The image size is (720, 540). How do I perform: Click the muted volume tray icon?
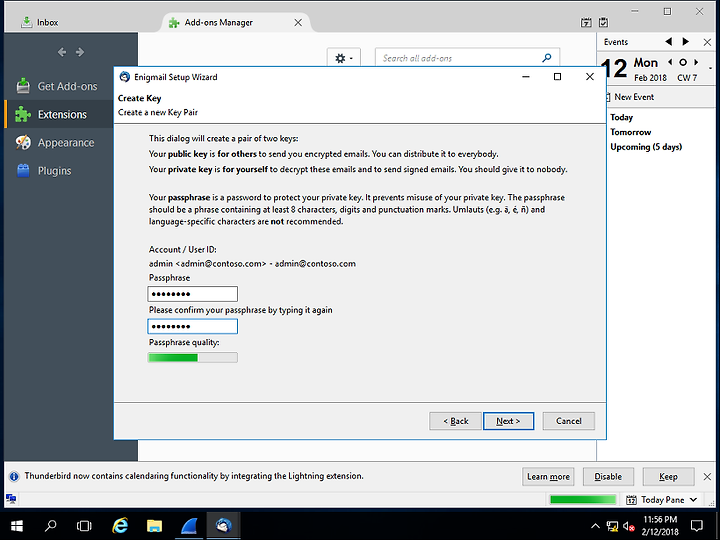(629, 526)
